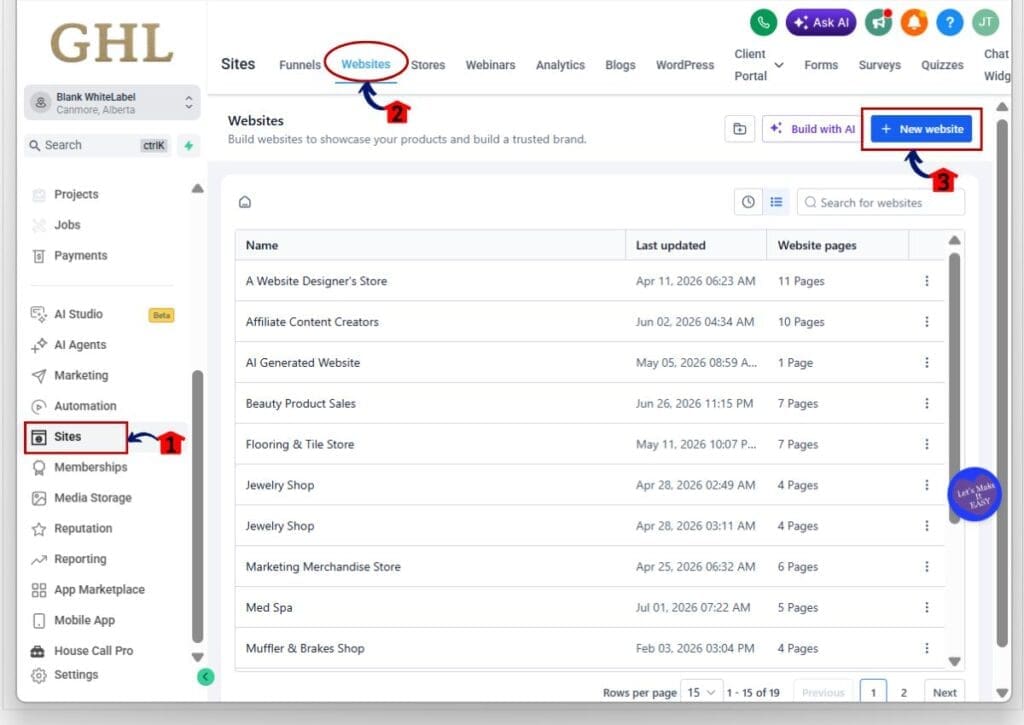
Task: Go to page 2 of websites
Action: 904,692
